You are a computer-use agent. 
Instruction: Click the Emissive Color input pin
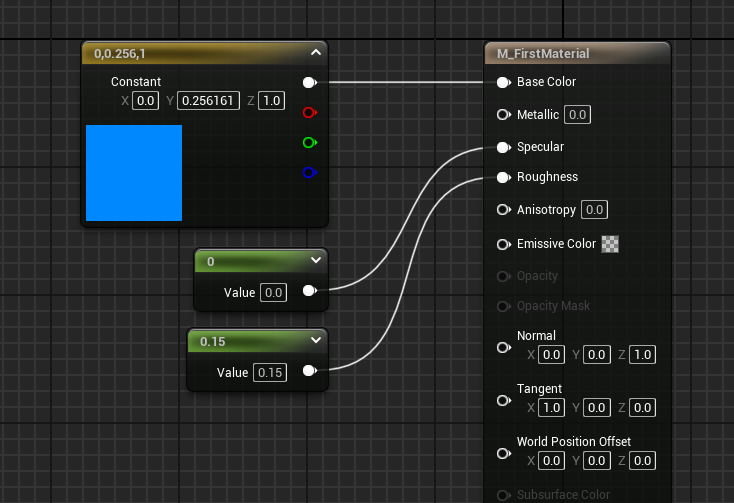[x=503, y=244]
